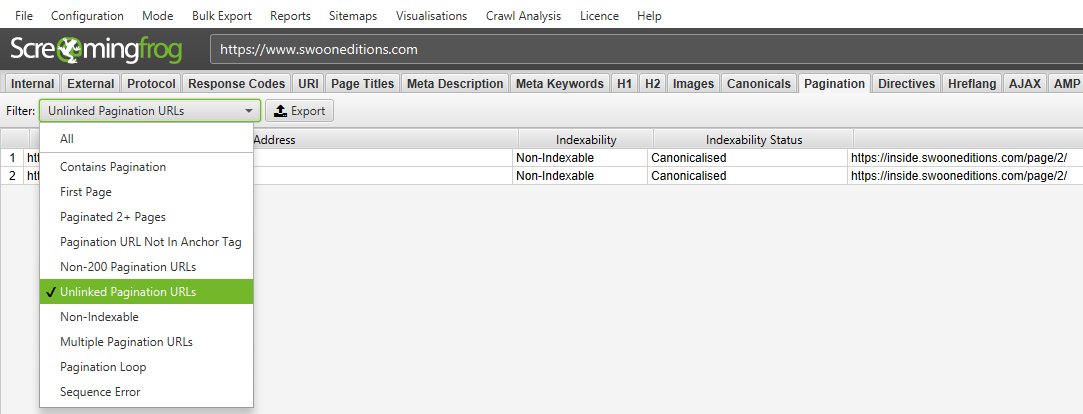Sort by Indexability Status column header
The width and height of the screenshot is (1083, 414).
754,140
